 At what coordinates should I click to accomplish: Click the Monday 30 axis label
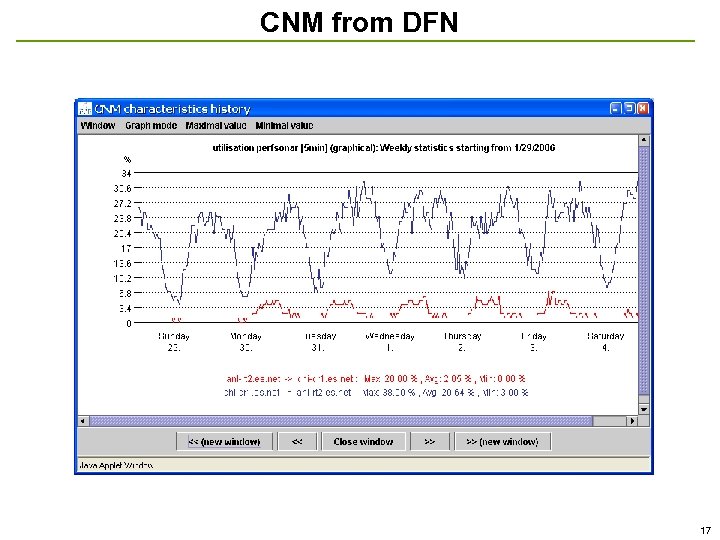coord(246,342)
